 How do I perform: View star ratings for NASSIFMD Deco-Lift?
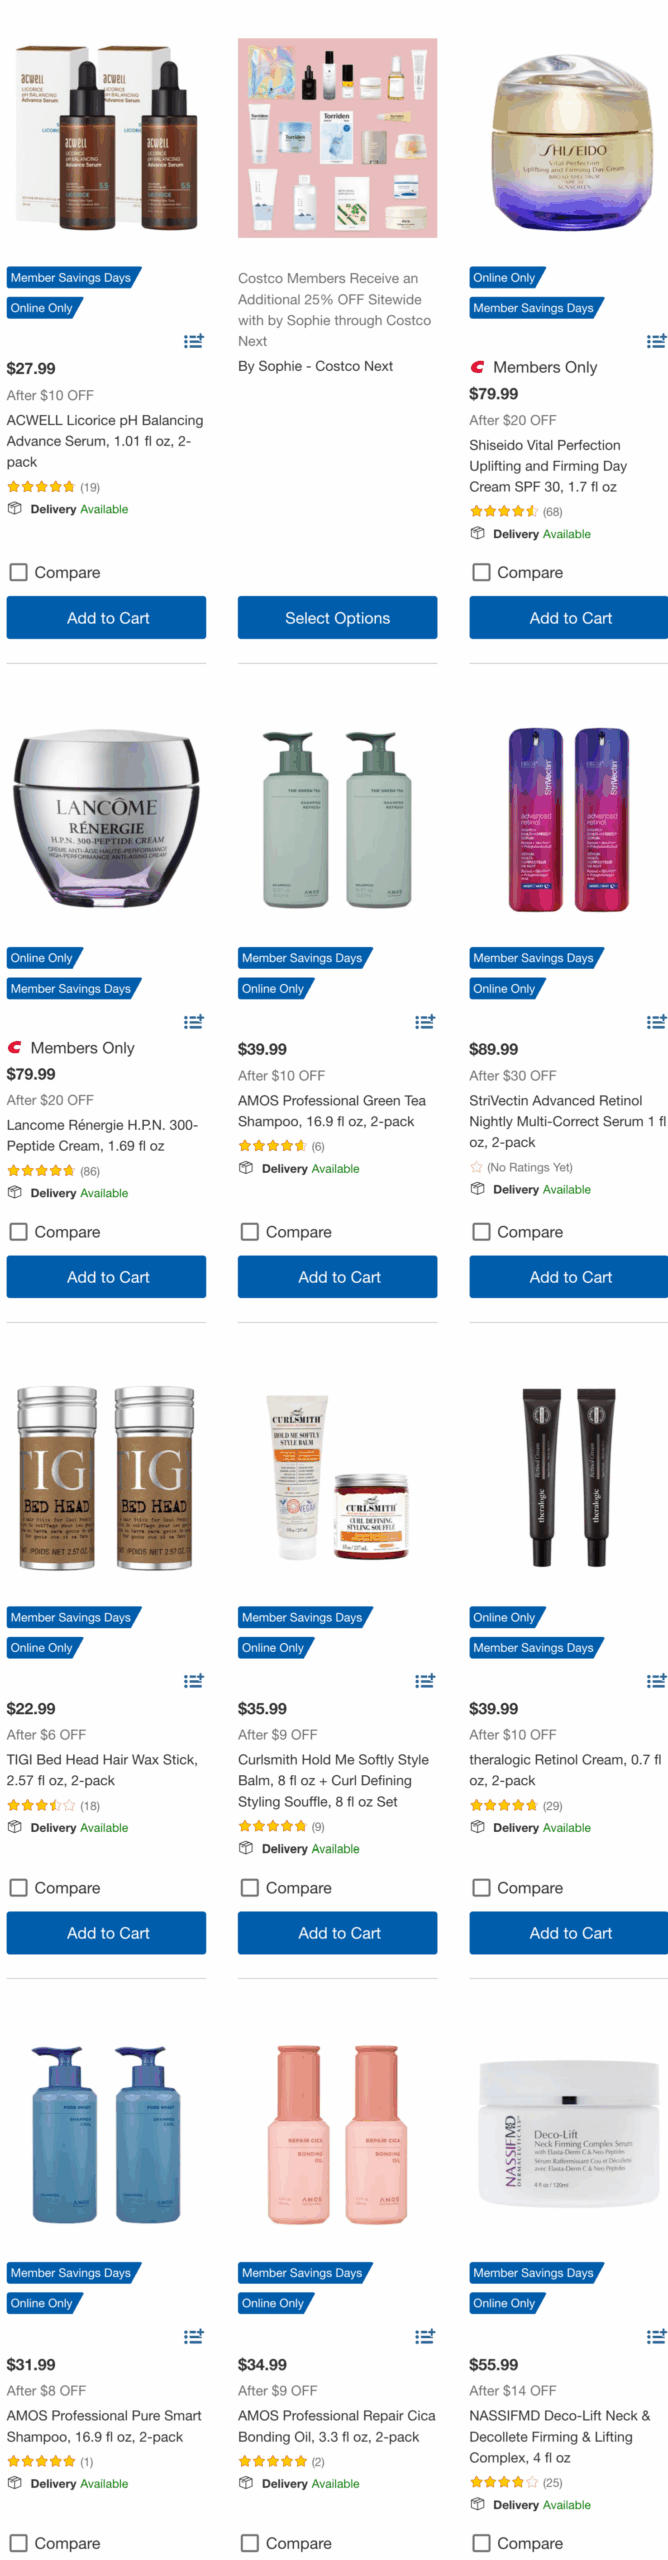(504, 2482)
